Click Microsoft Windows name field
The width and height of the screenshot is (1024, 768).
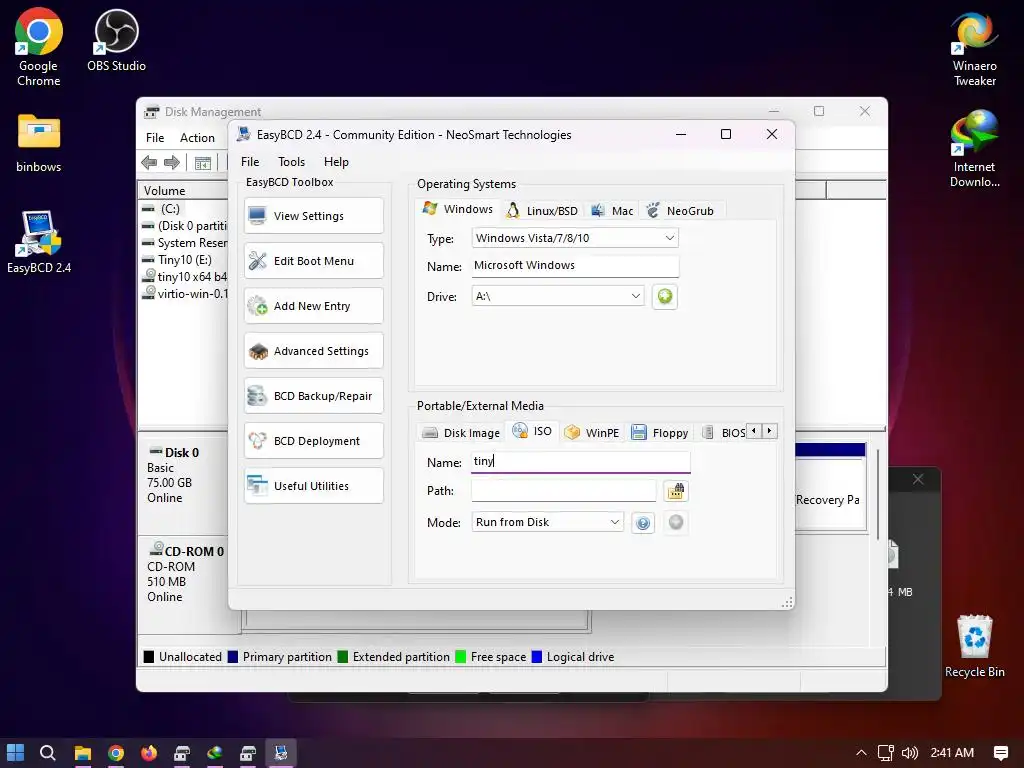(575, 265)
